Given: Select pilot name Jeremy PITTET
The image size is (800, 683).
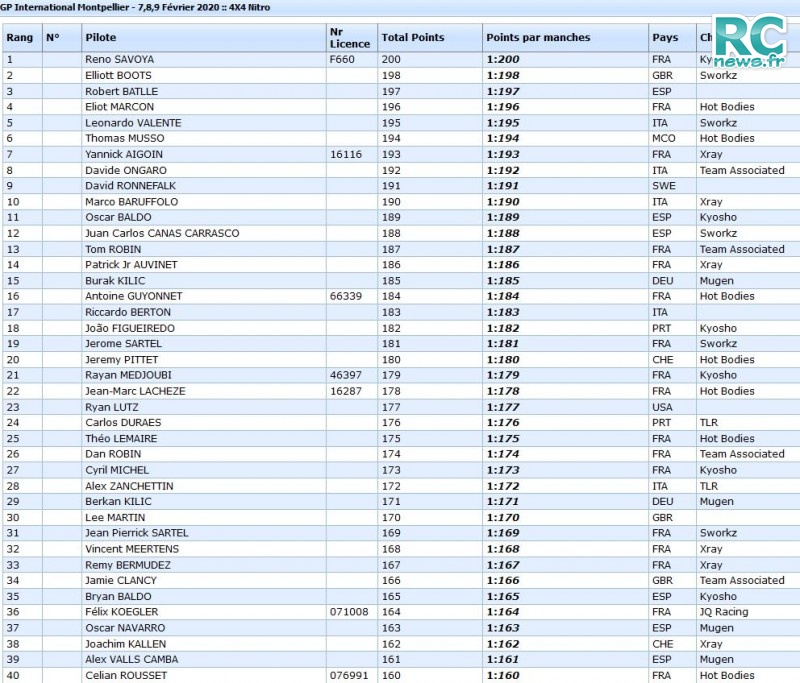Looking at the screenshot, I should pos(121,360).
